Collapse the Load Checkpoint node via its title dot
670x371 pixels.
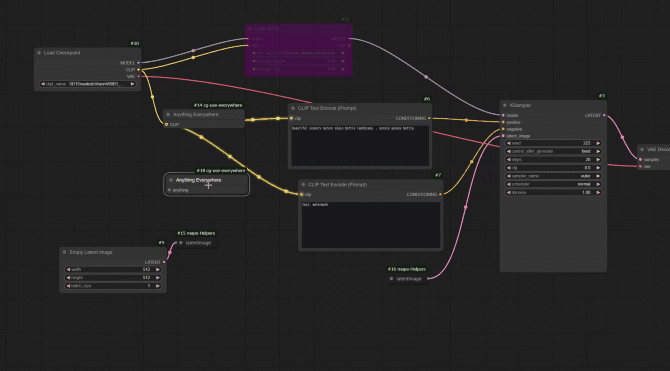[39, 53]
